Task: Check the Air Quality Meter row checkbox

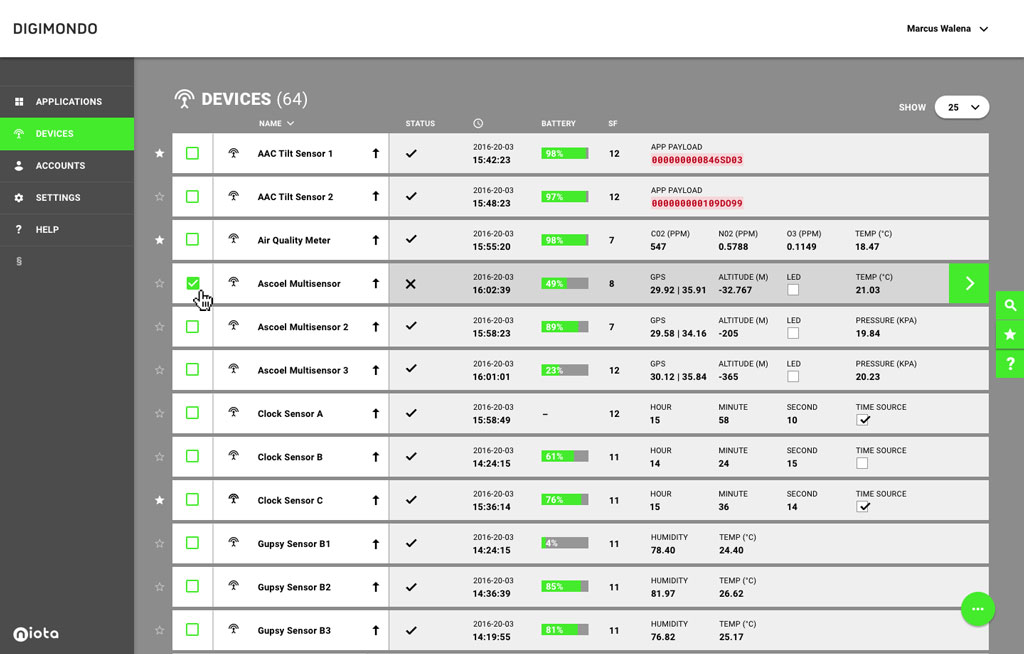Action: pyautogui.click(x=192, y=240)
